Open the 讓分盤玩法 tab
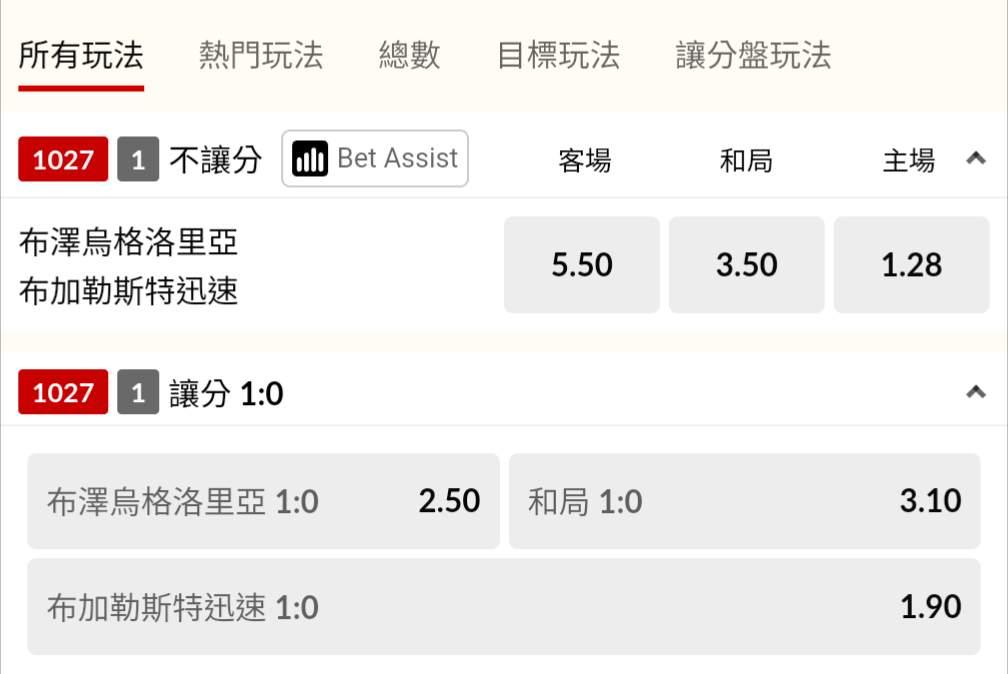This screenshot has height=674, width=1008. click(x=753, y=55)
